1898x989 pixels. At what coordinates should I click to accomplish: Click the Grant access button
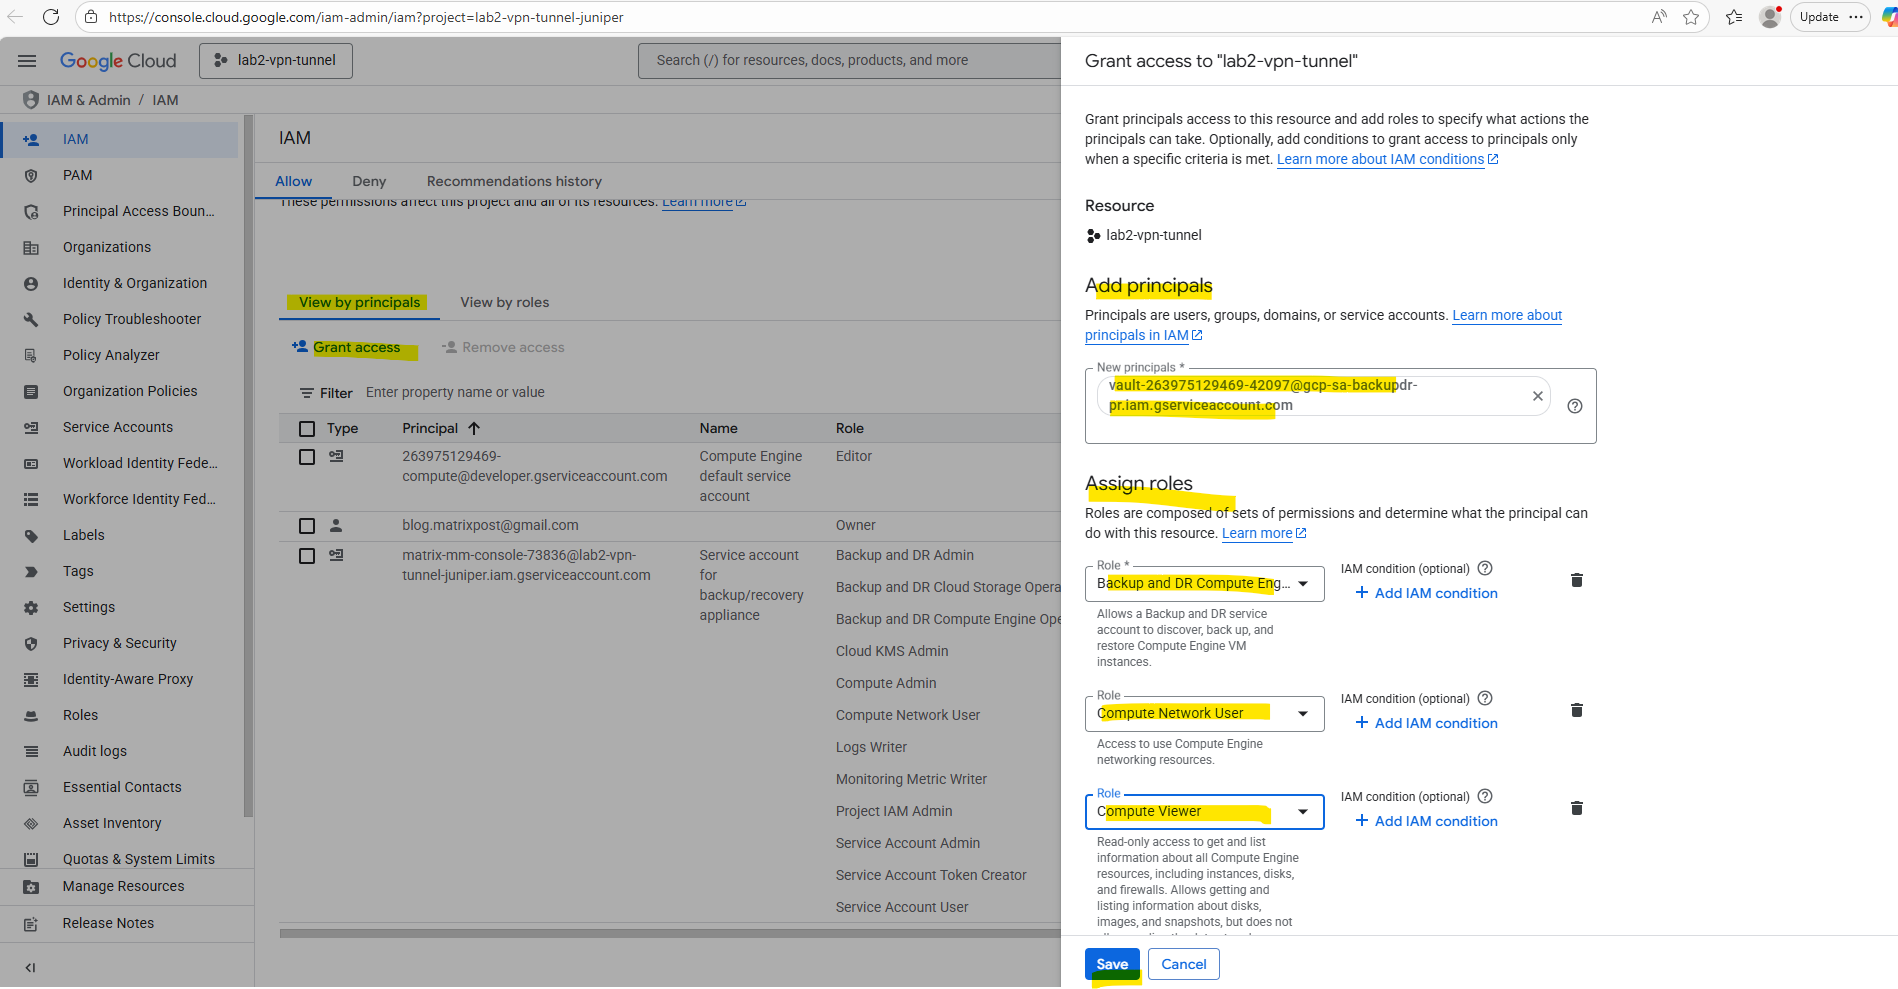[346, 347]
